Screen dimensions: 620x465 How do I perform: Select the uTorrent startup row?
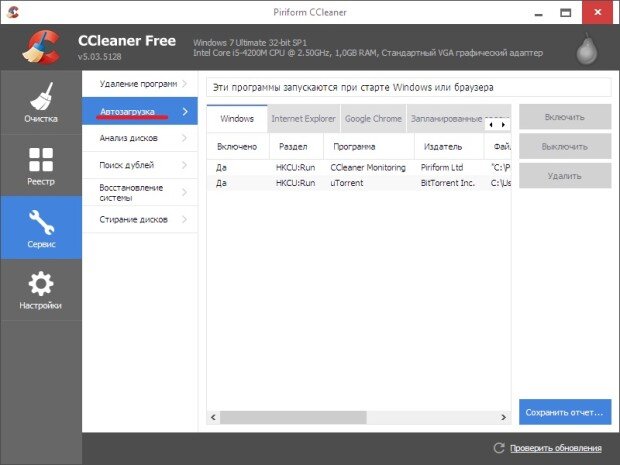(359, 183)
